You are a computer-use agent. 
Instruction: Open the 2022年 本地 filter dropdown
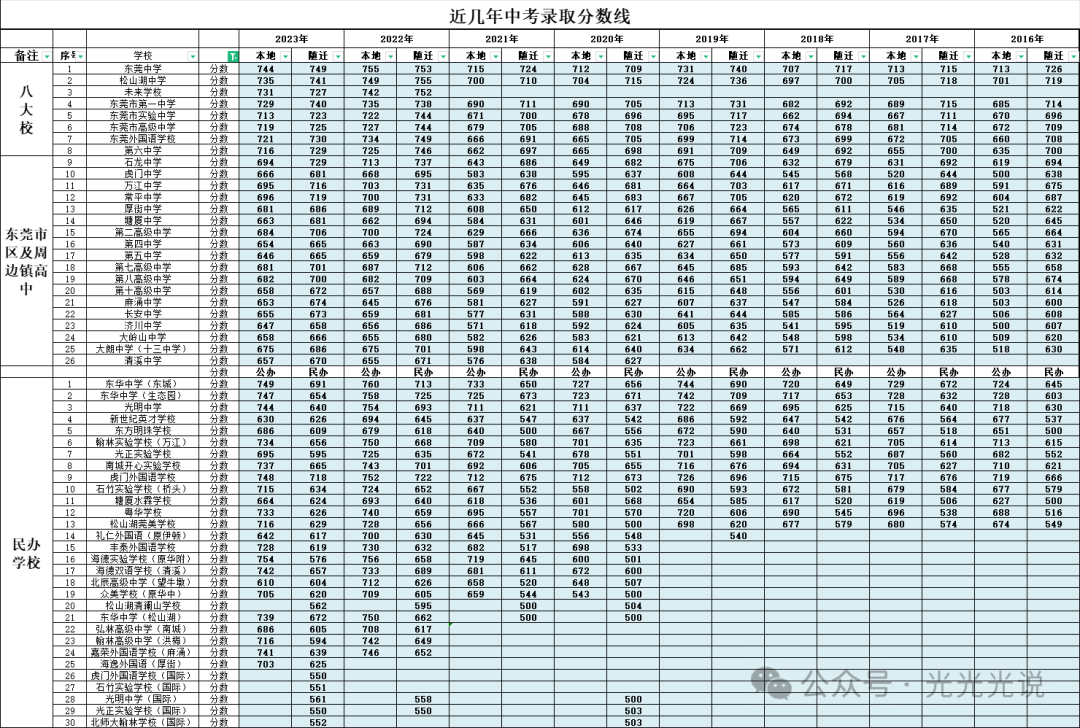[391, 56]
